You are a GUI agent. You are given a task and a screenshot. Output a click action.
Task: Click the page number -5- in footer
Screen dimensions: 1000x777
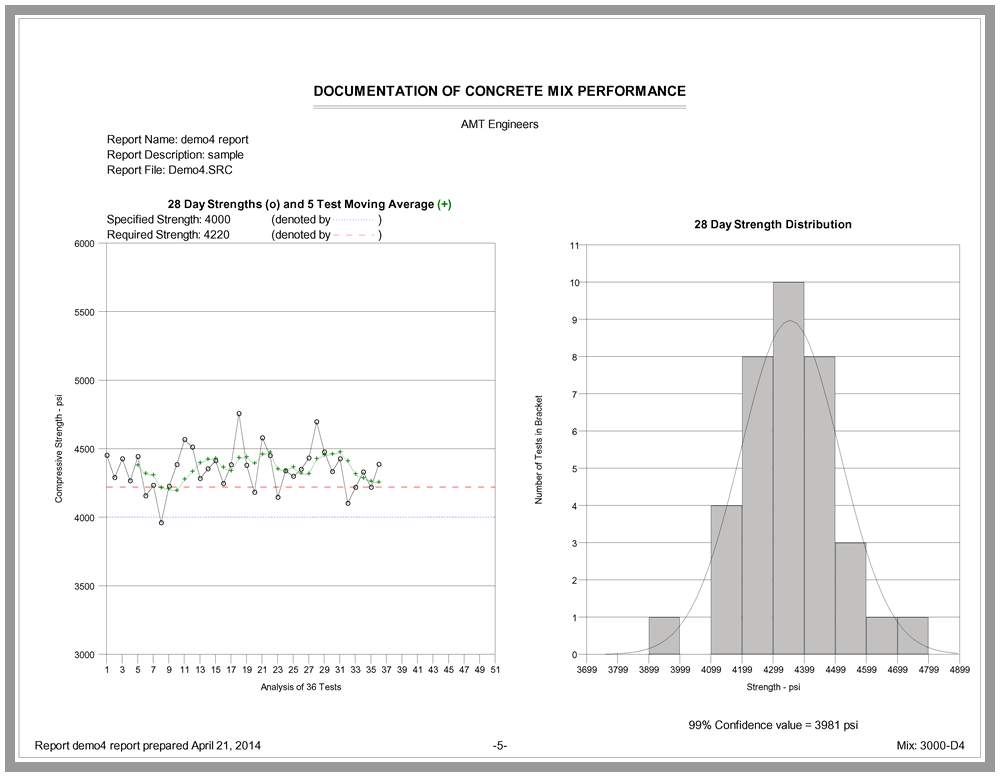500,746
